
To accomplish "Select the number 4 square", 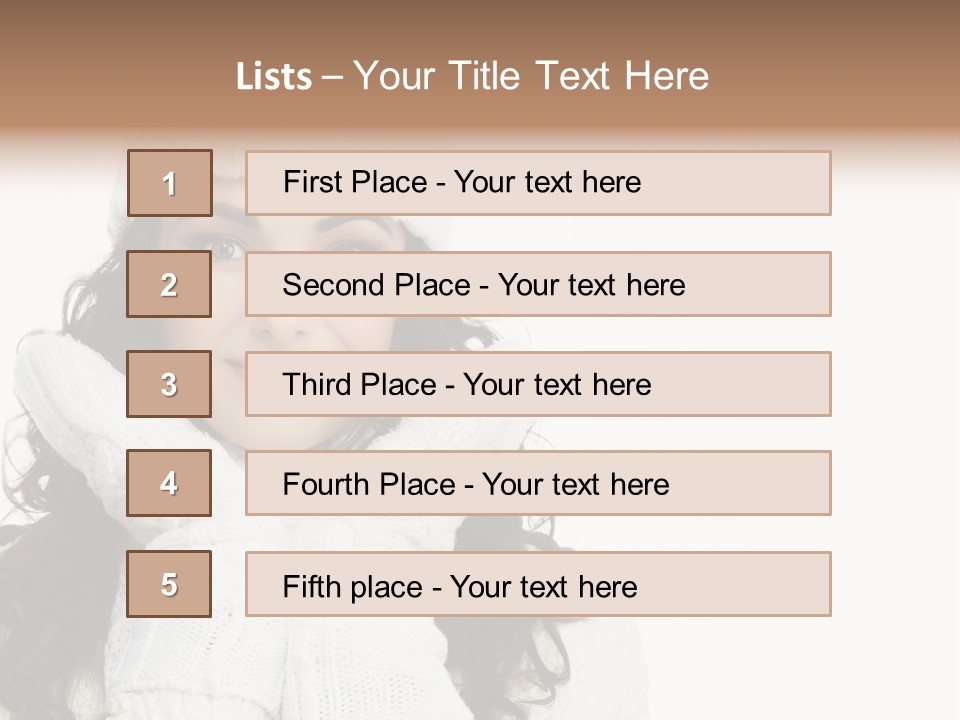I will 170,483.
